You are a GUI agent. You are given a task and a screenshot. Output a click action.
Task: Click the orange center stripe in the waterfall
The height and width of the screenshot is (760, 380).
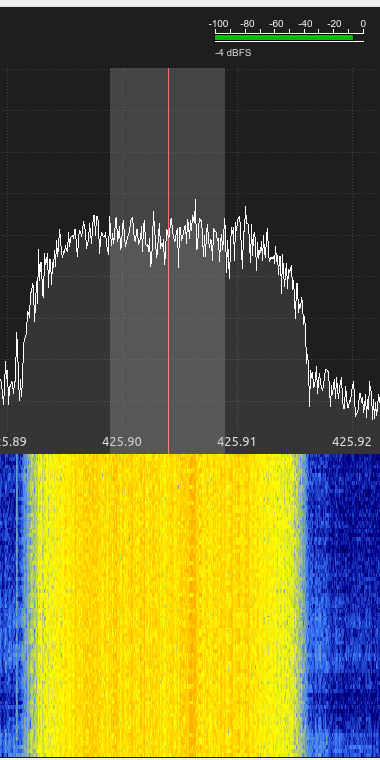point(192,606)
